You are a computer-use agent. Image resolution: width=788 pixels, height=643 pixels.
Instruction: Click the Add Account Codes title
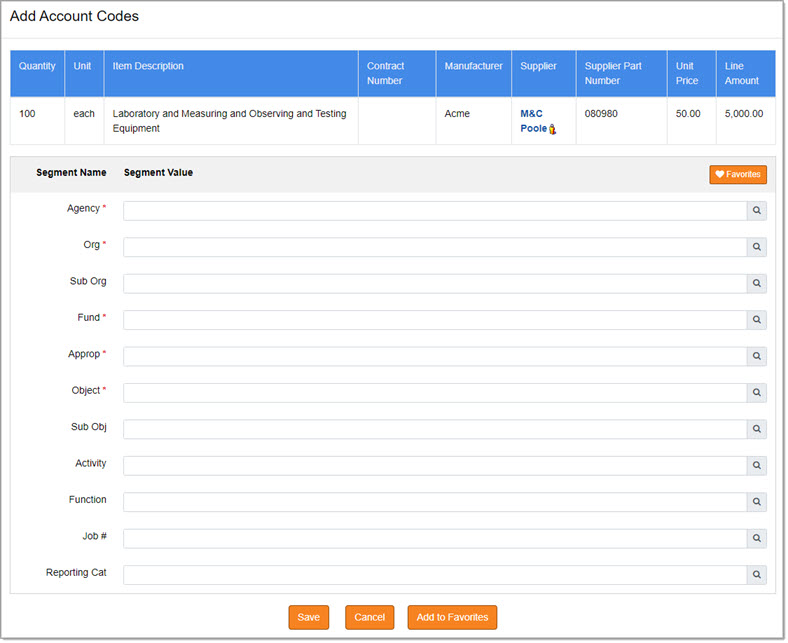74,17
